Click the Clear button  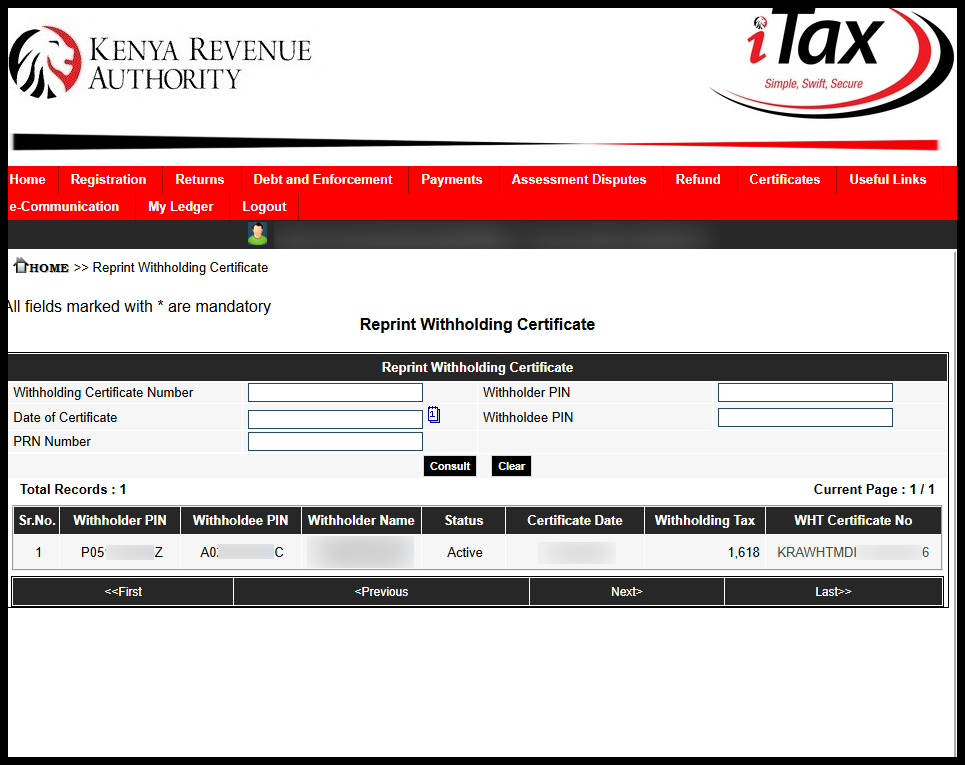click(511, 466)
